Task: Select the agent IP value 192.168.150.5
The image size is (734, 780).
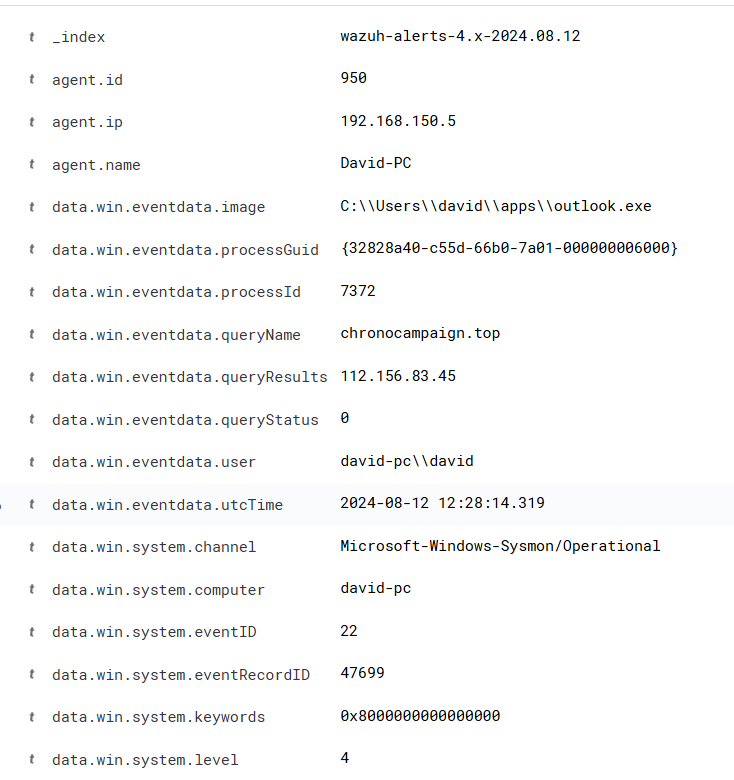Action: 398,121
